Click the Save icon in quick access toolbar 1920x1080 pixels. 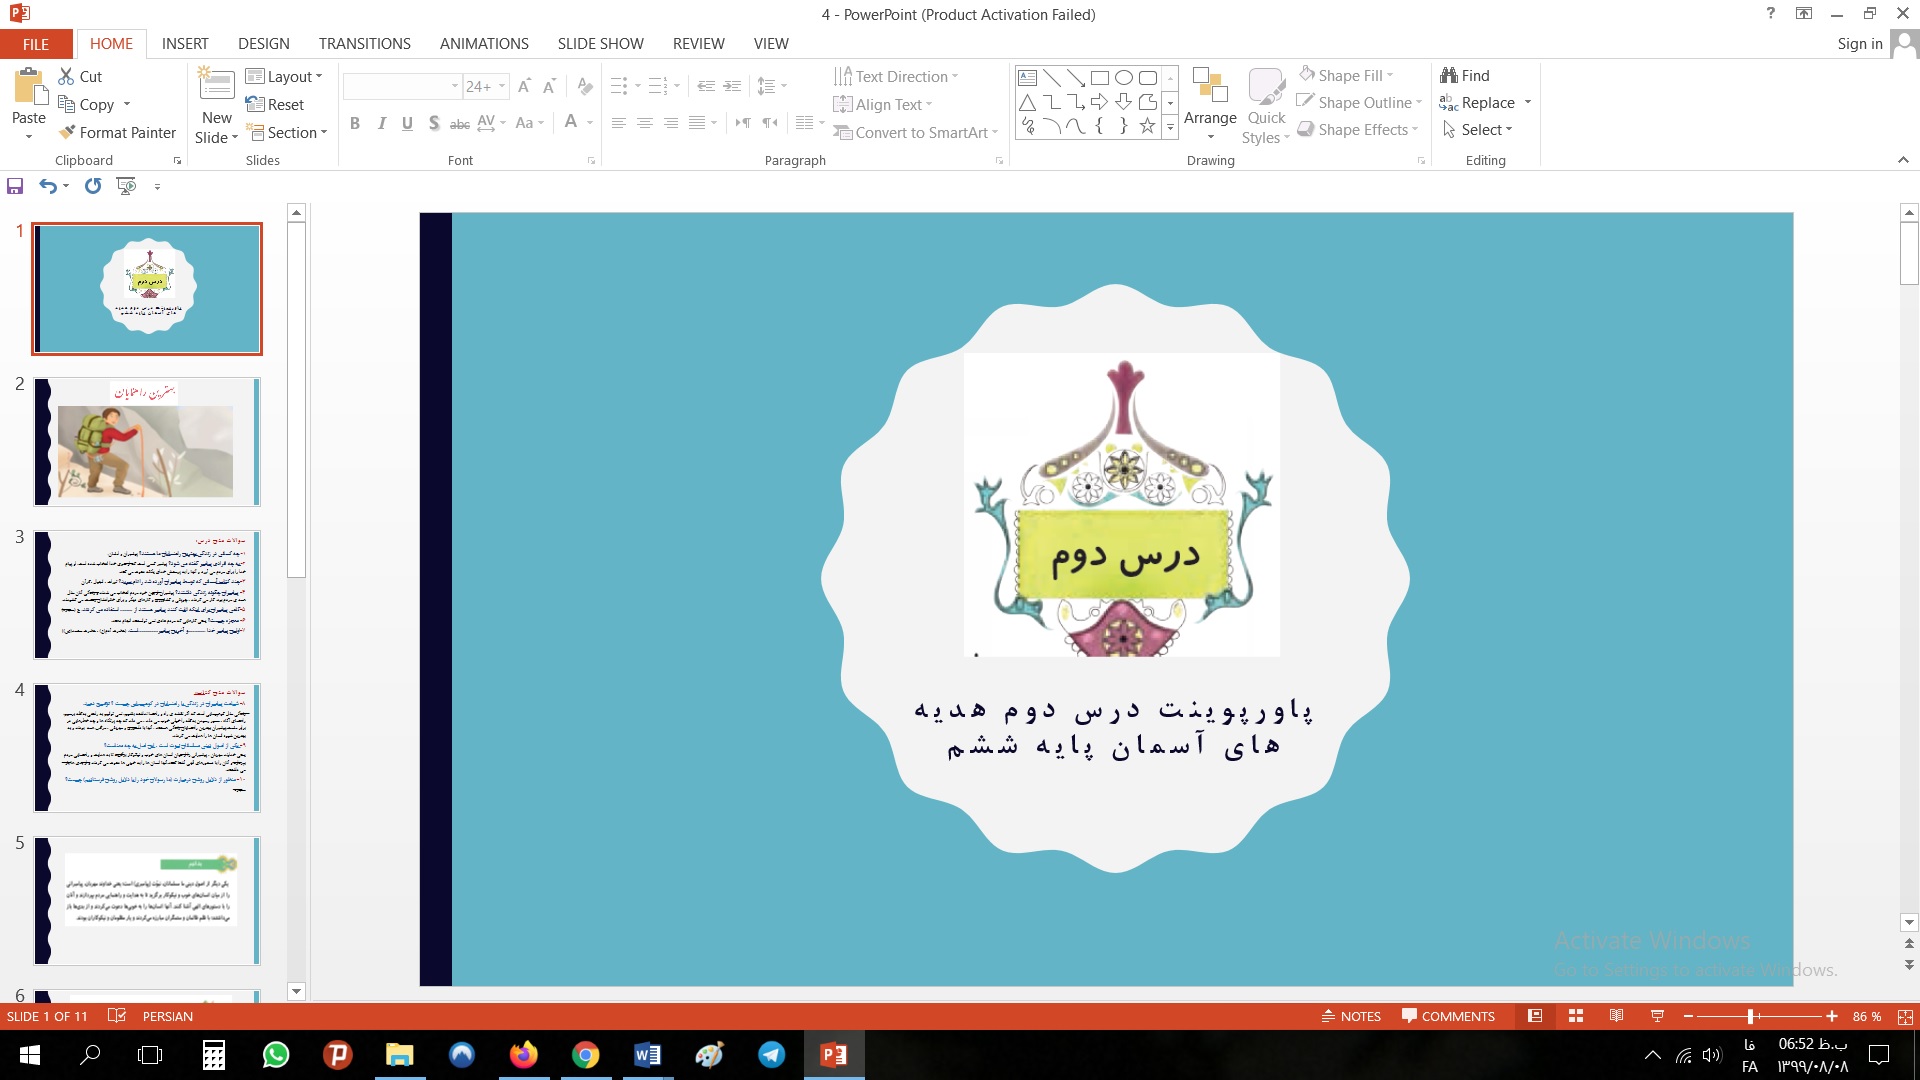pos(15,186)
